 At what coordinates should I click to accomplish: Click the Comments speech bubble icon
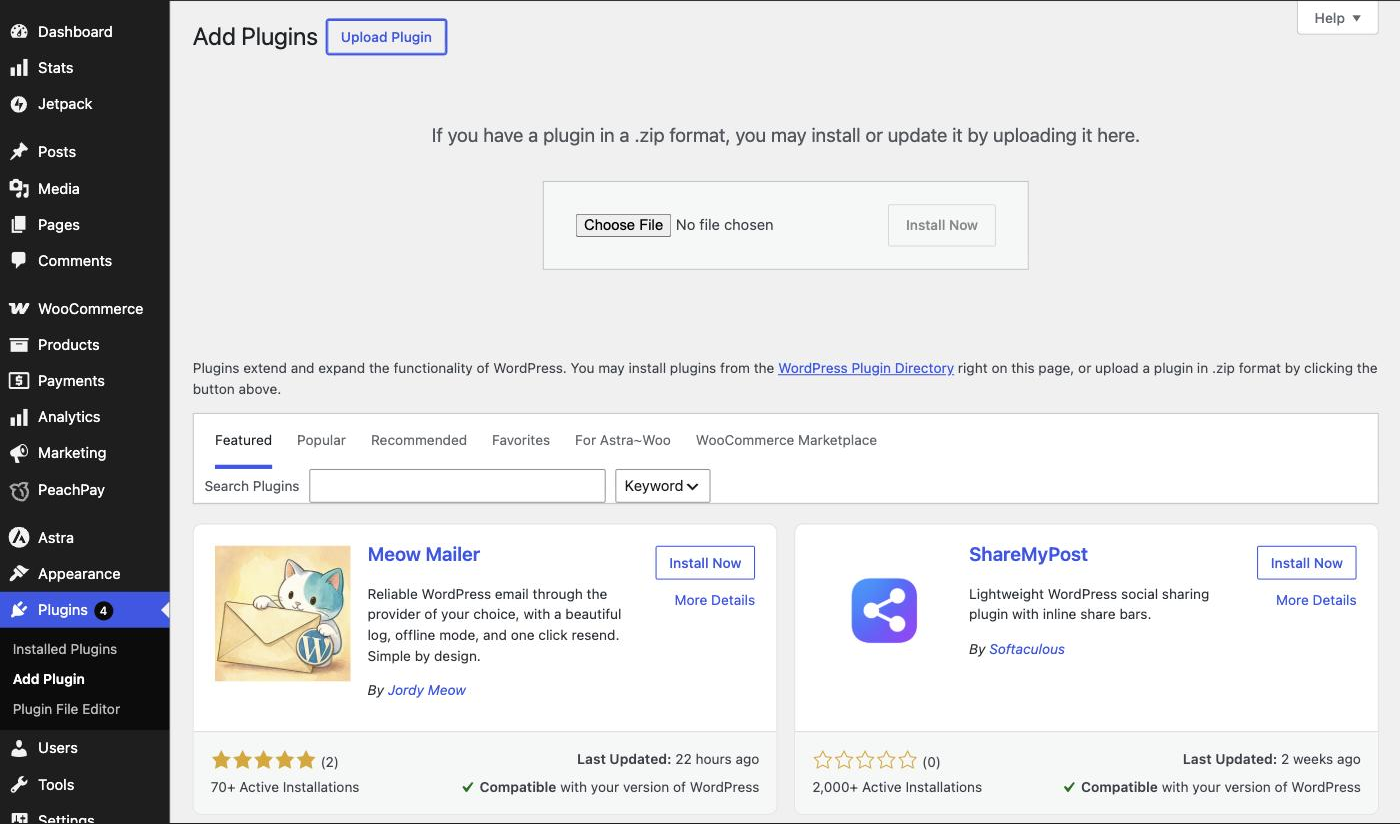click(19, 261)
